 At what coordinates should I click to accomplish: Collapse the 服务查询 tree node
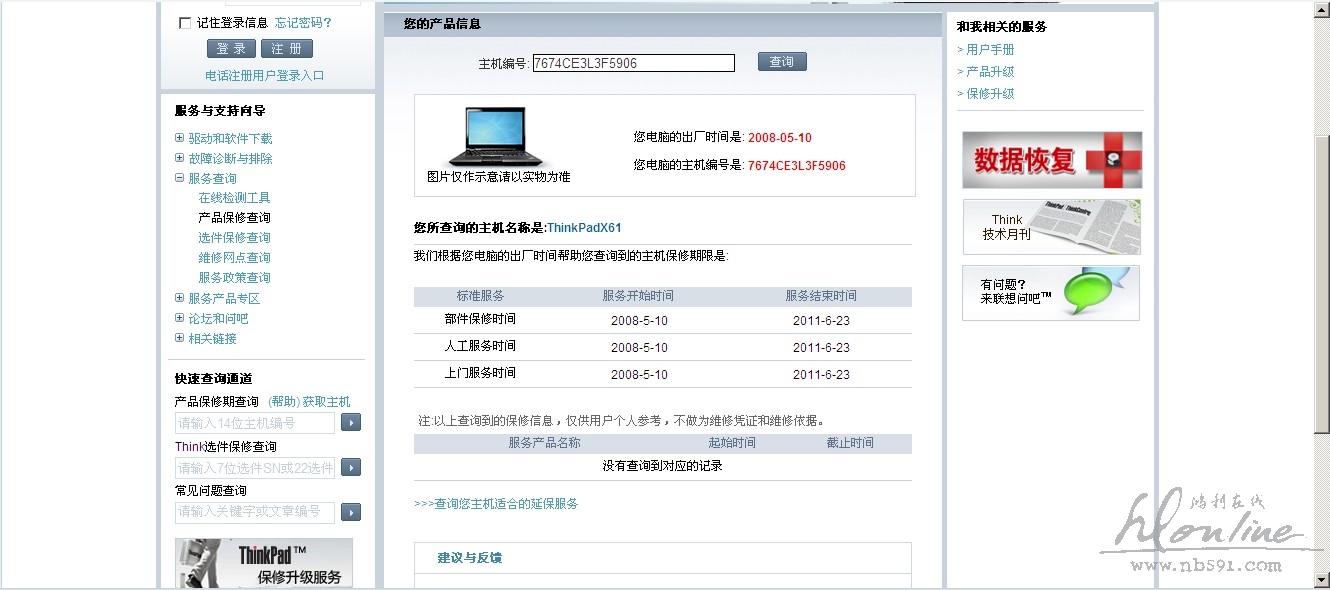pos(180,178)
